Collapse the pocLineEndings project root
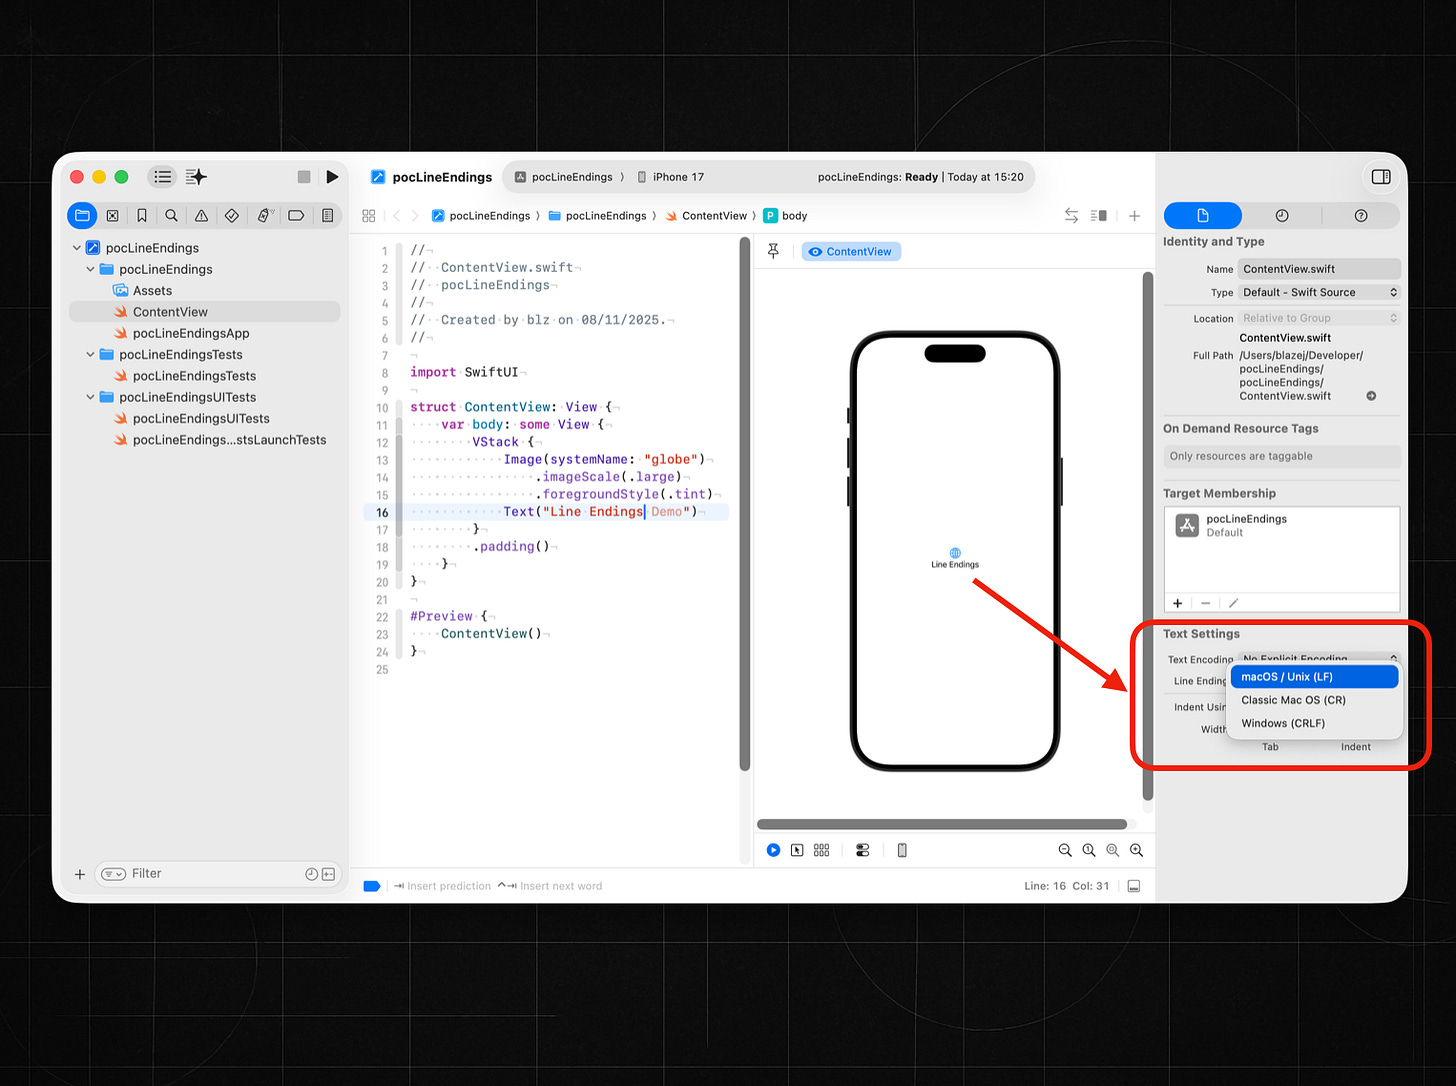The width and height of the screenshot is (1456, 1086). coord(77,248)
